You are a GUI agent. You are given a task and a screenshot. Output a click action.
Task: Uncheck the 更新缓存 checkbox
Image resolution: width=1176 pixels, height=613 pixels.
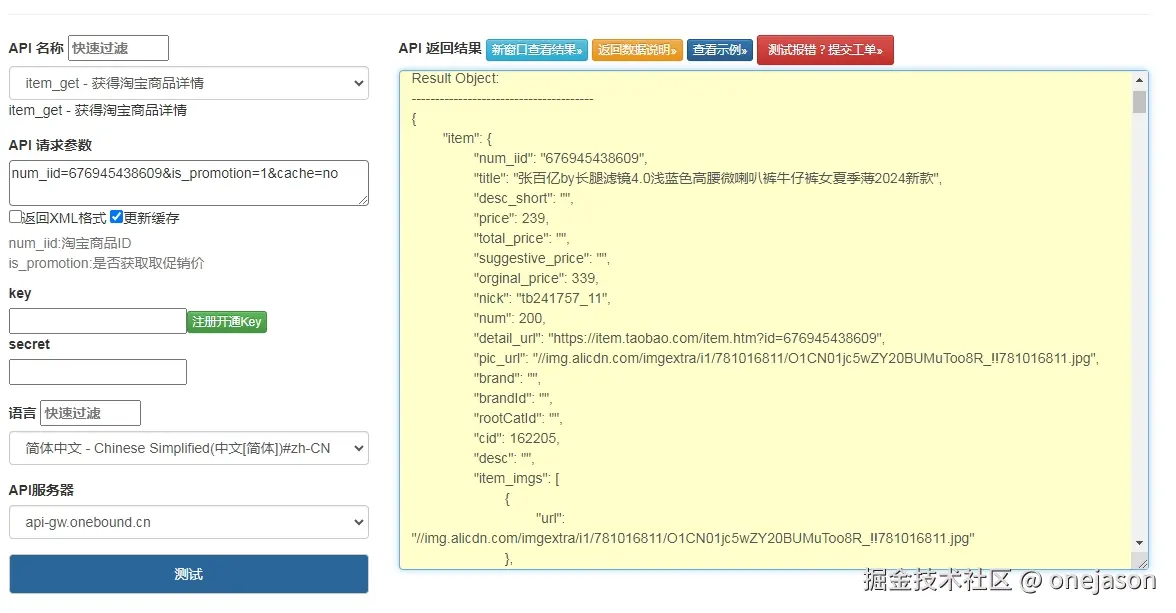coord(116,217)
